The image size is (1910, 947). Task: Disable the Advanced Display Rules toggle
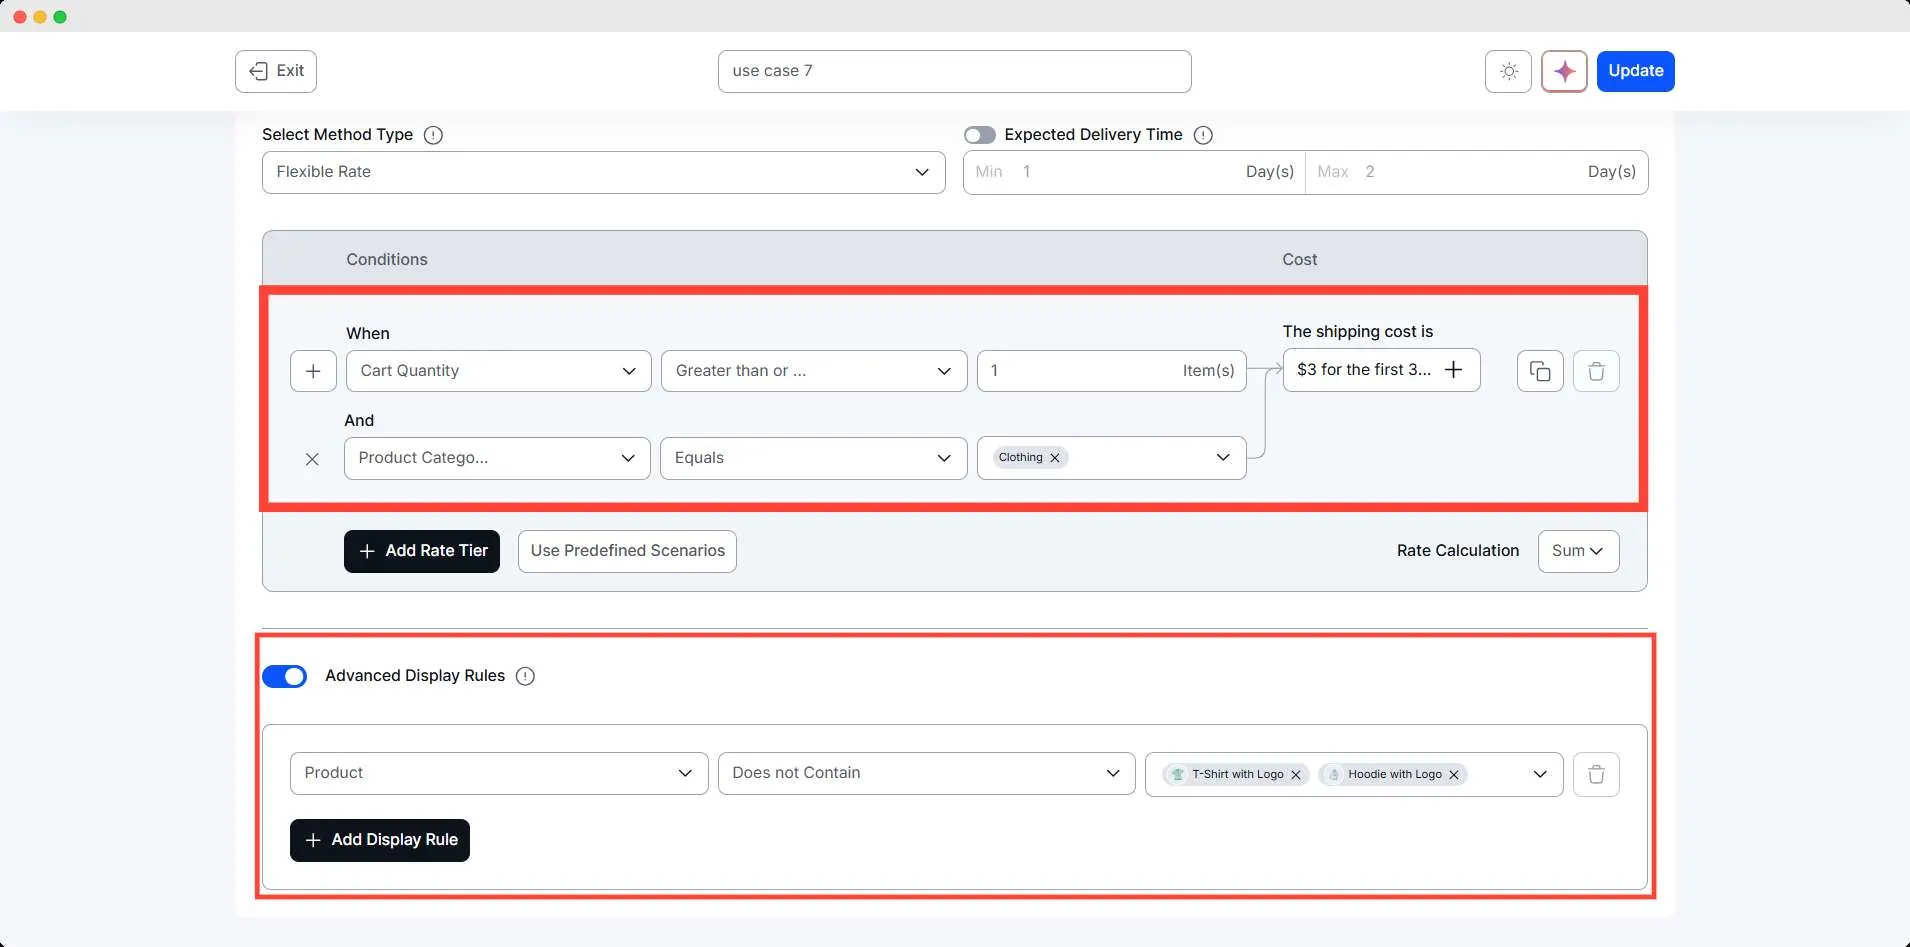[x=285, y=676]
